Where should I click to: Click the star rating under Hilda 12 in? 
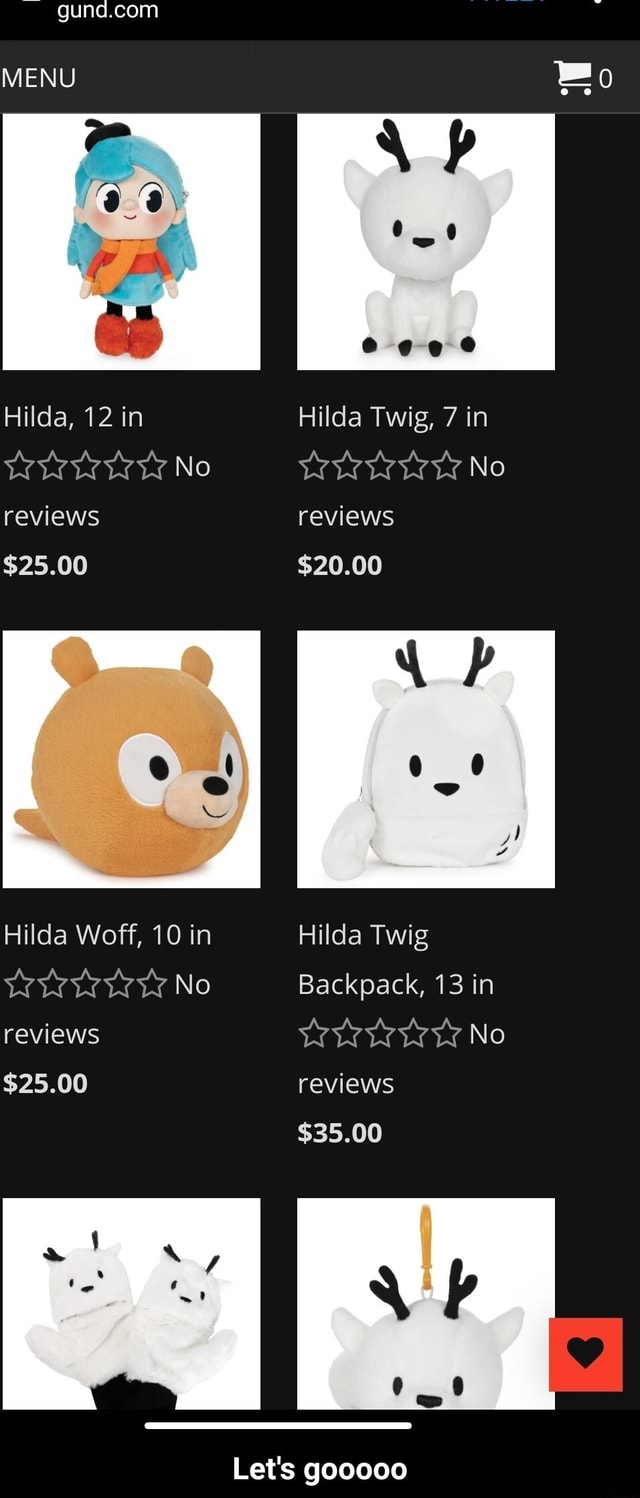[x=85, y=467]
